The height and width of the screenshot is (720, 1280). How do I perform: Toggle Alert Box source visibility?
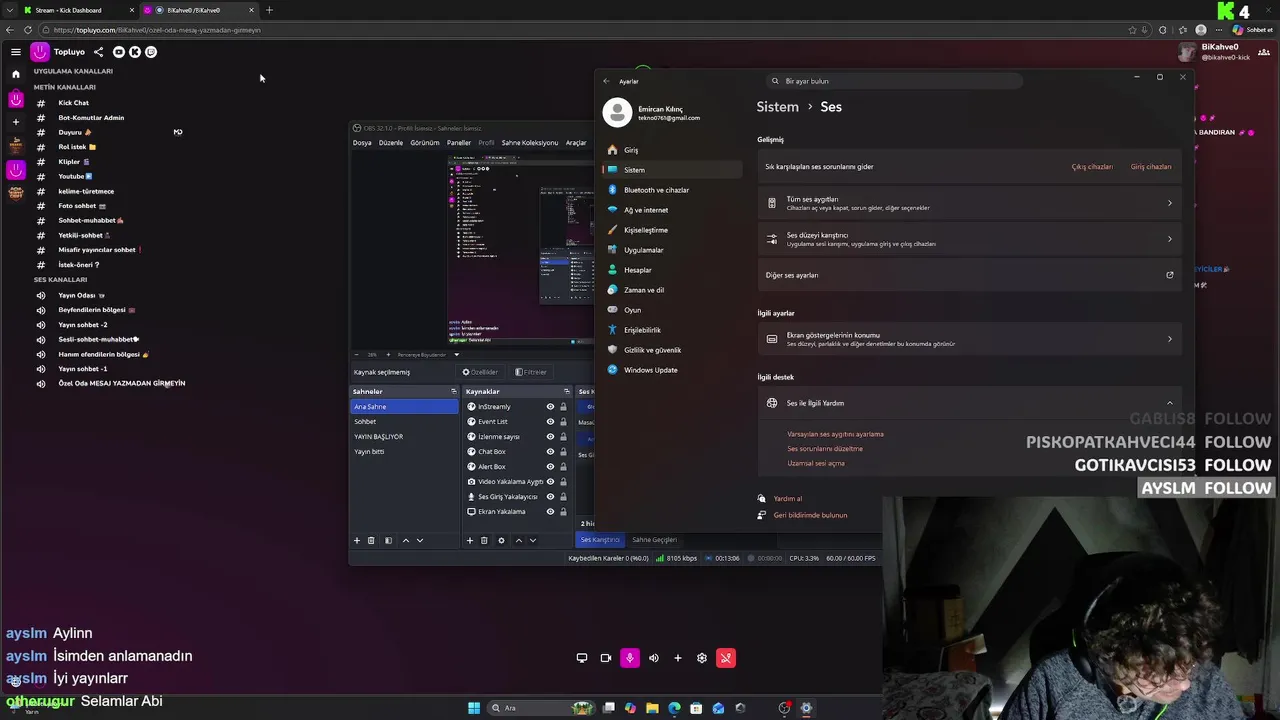(550, 467)
